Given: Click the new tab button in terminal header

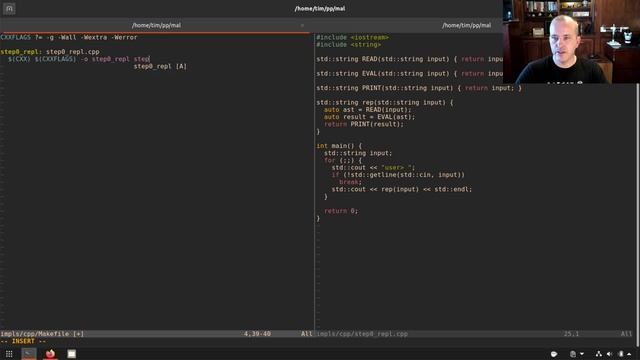Looking at the screenshot, I should 9,9.
